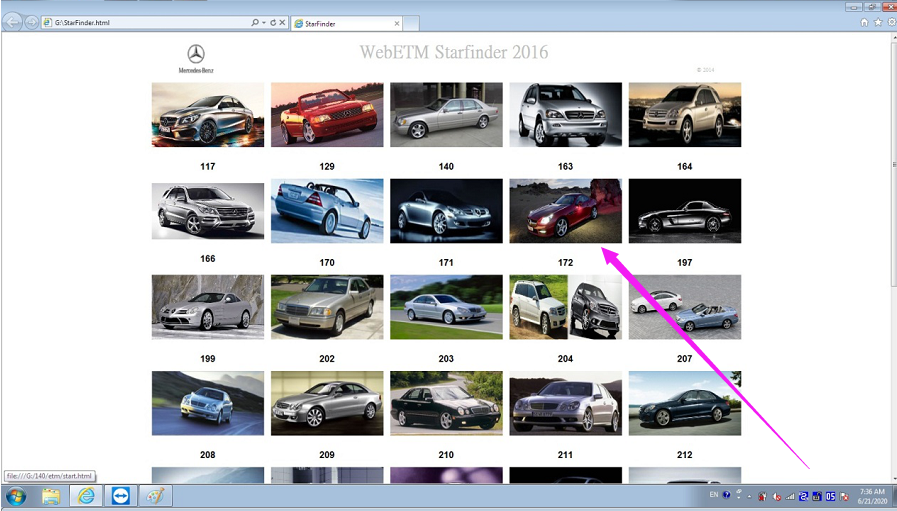Screen dimensions: 897x511
Task: Click the EN language indicator
Action: (x=714, y=494)
